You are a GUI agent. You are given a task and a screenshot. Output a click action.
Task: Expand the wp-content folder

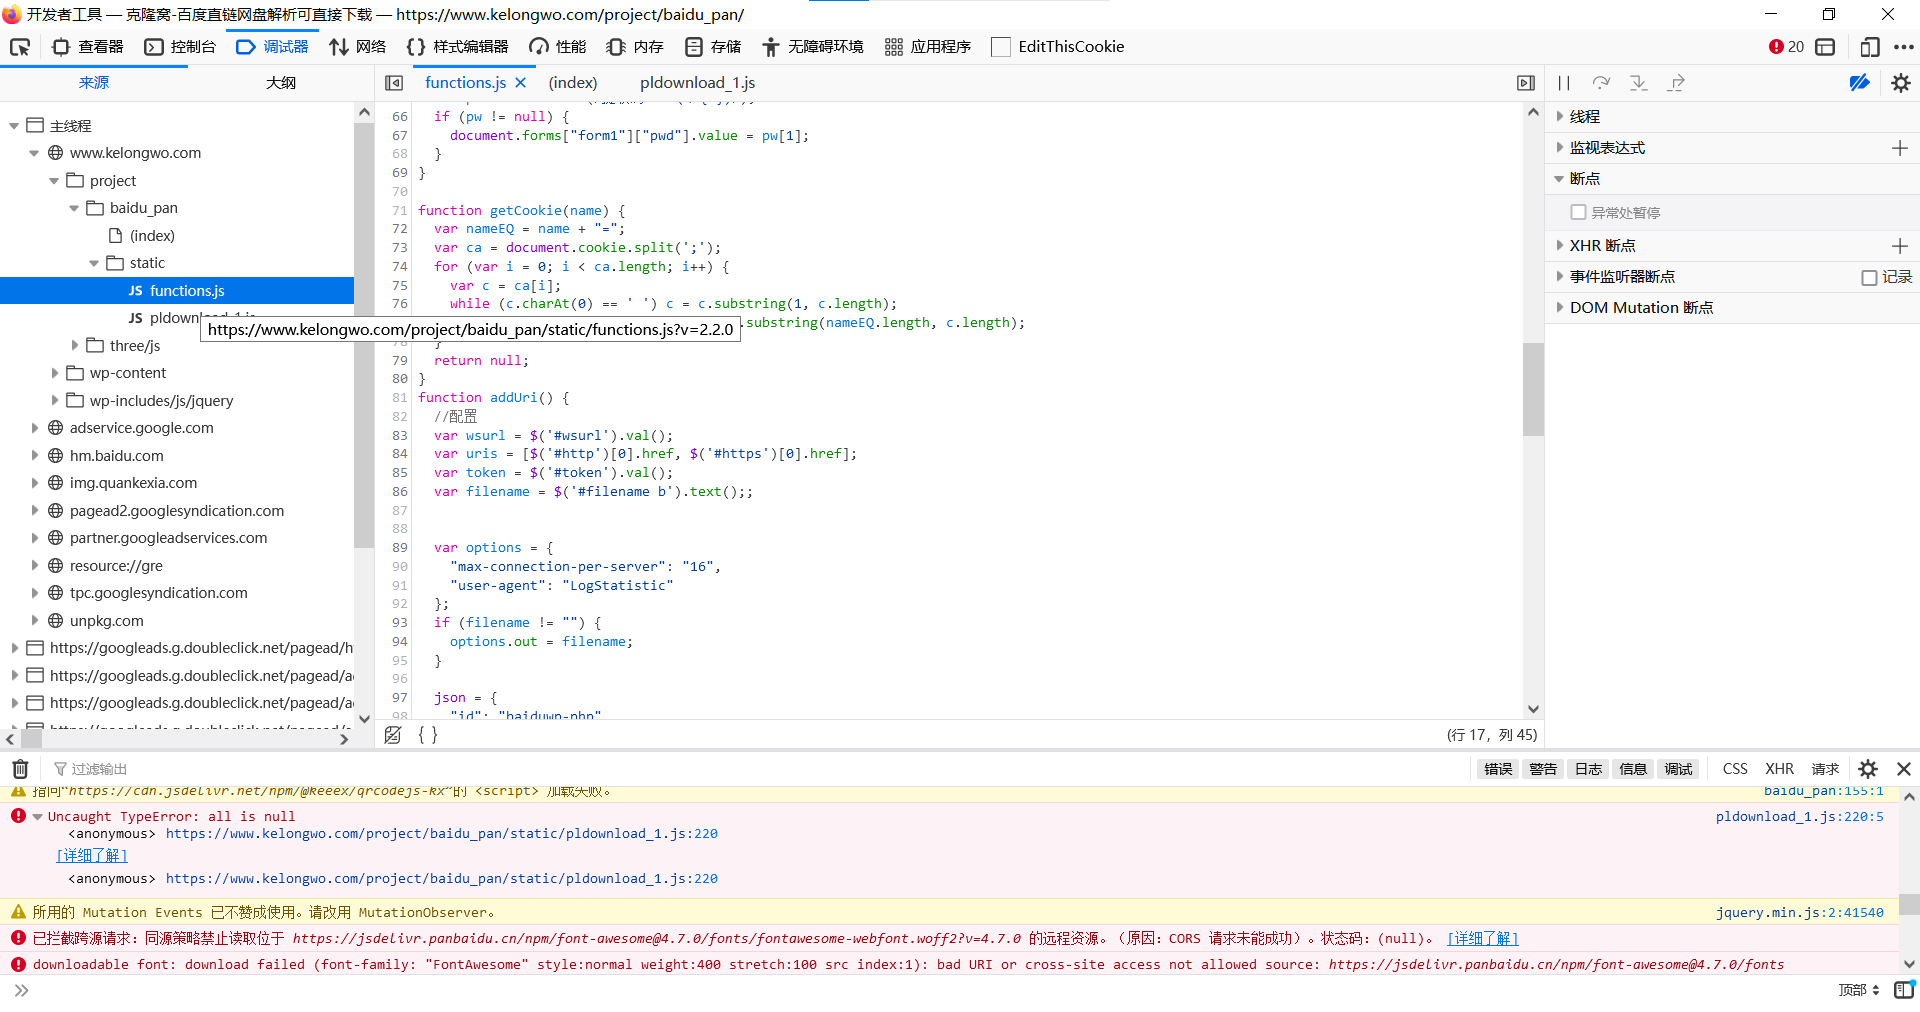pyautogui.click(x=56, y=372)
